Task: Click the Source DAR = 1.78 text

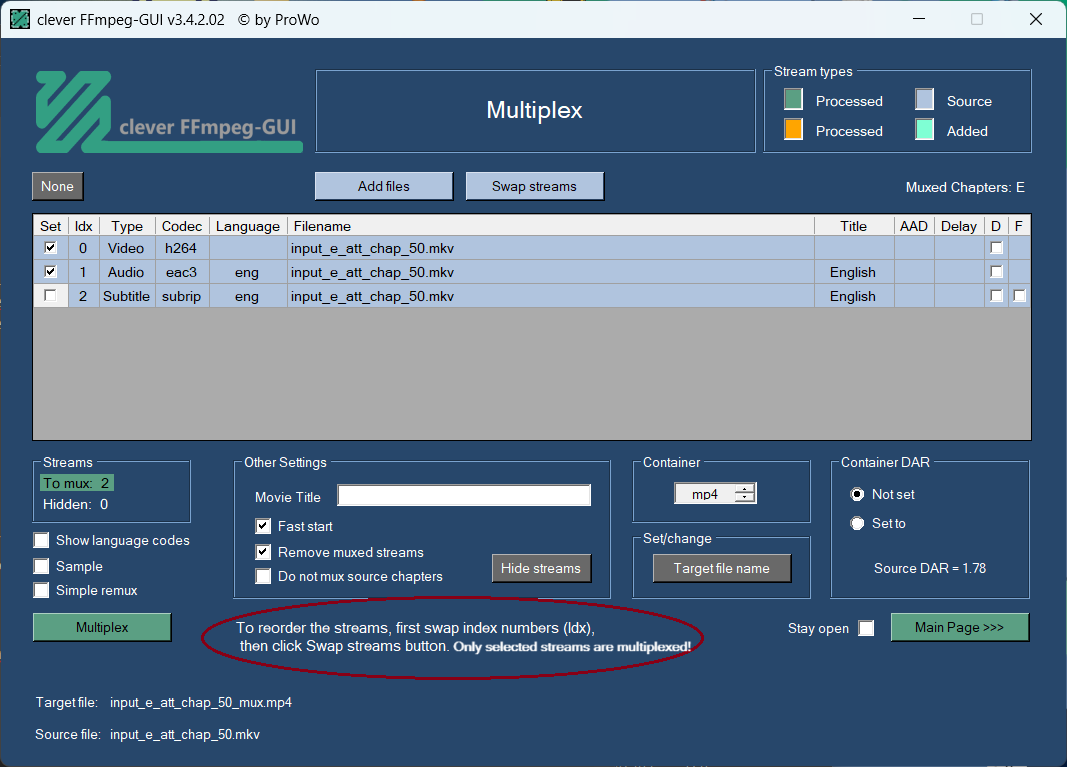Action: point(930,568)
